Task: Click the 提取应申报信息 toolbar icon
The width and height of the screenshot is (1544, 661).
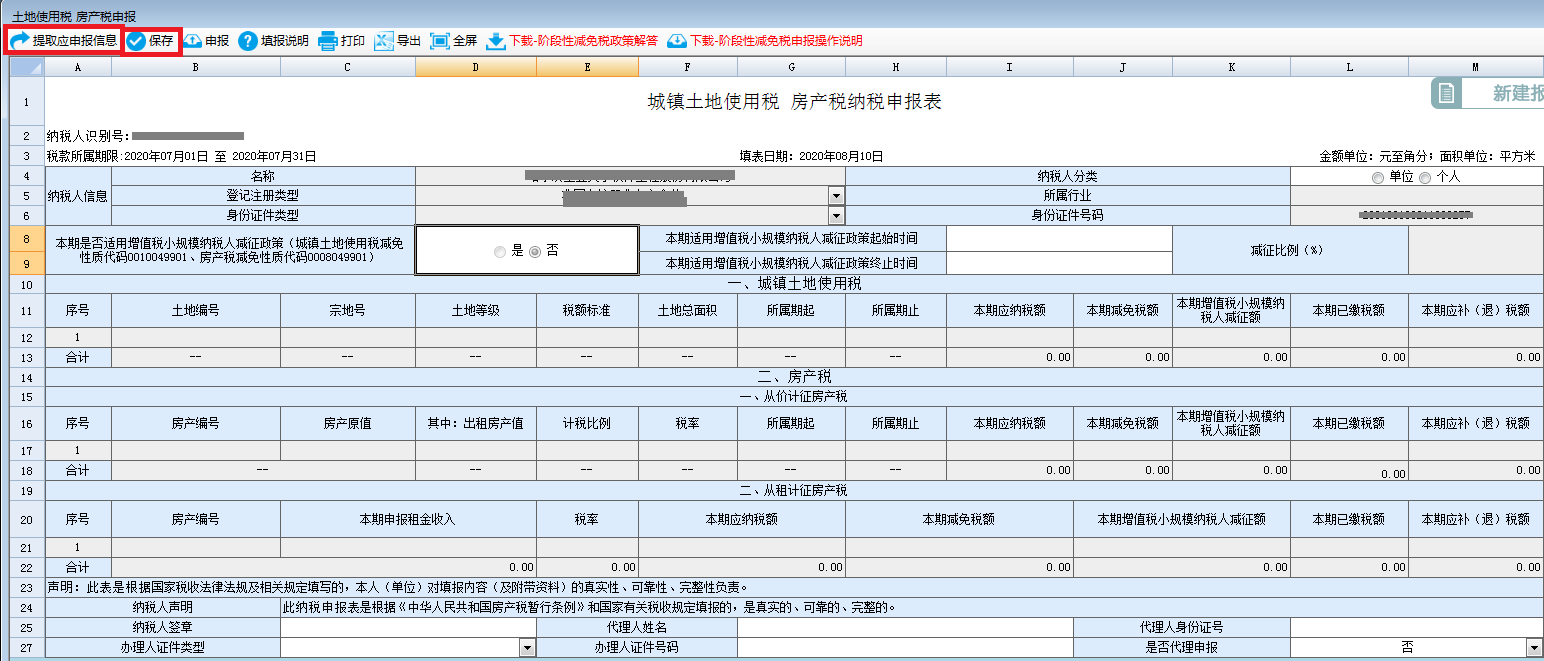Action: click(20, 41)
